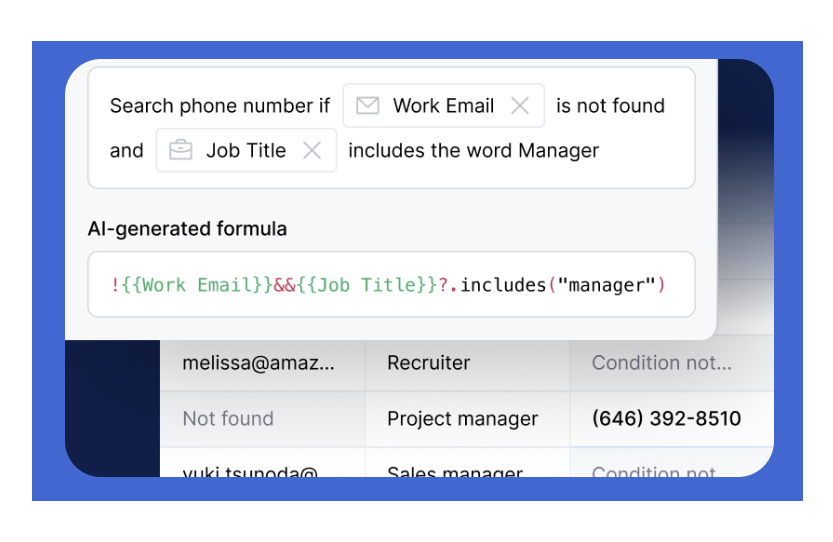
Task: Select the "Not found" email cell
Action: point(228,419)
